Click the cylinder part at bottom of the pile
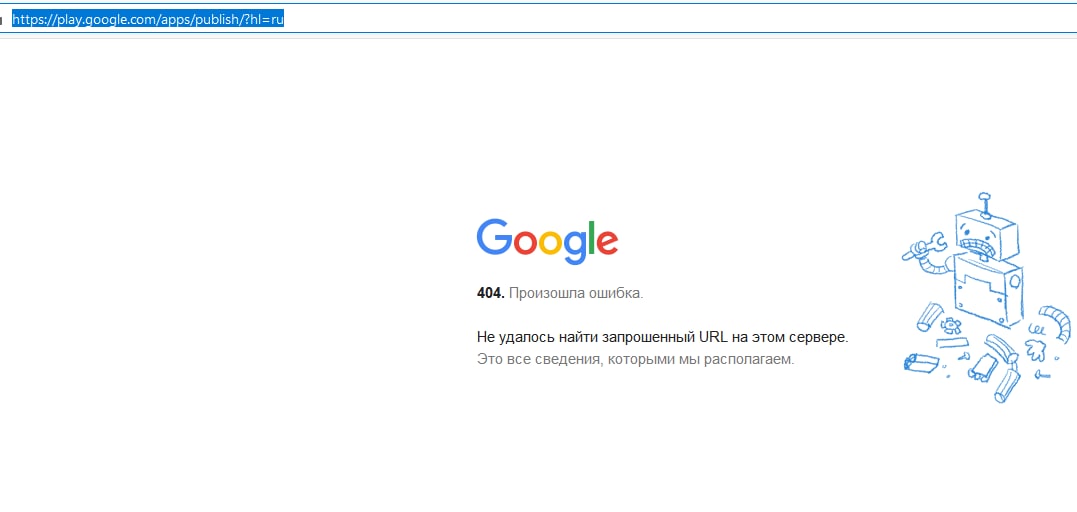 click(1007, 385)
